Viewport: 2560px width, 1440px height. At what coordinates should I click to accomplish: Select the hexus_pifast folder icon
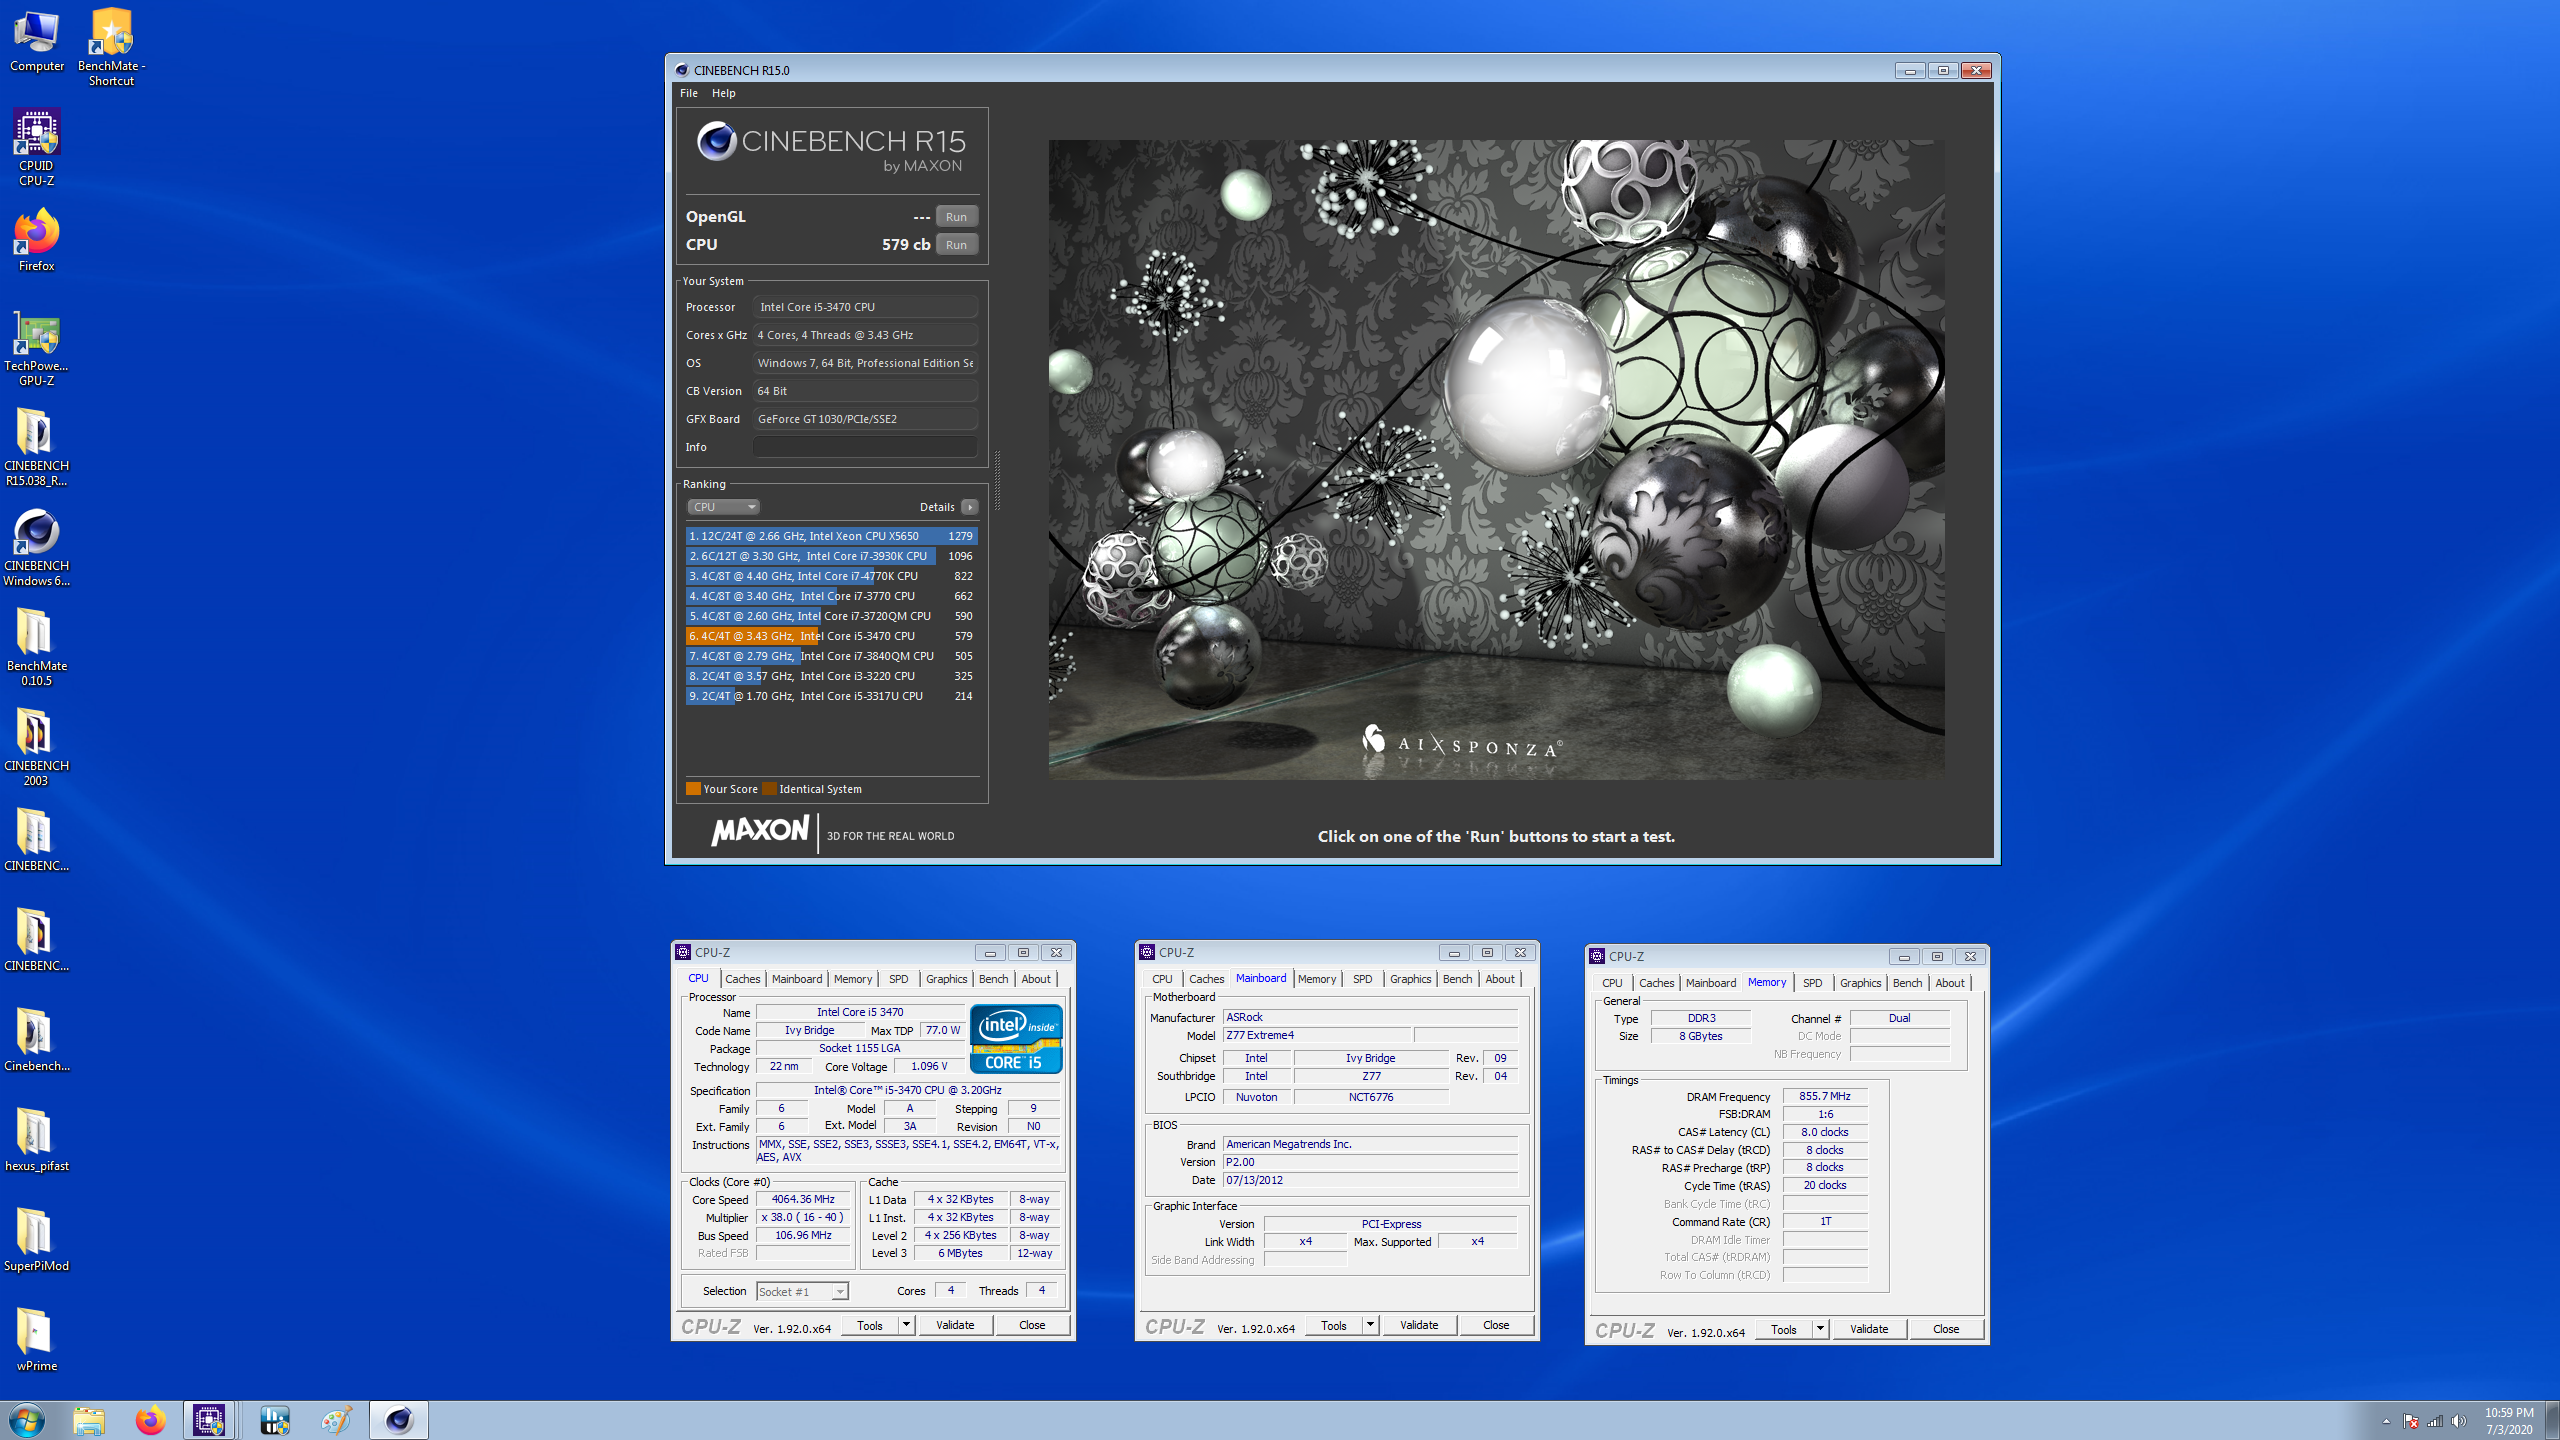[37, 1140]
